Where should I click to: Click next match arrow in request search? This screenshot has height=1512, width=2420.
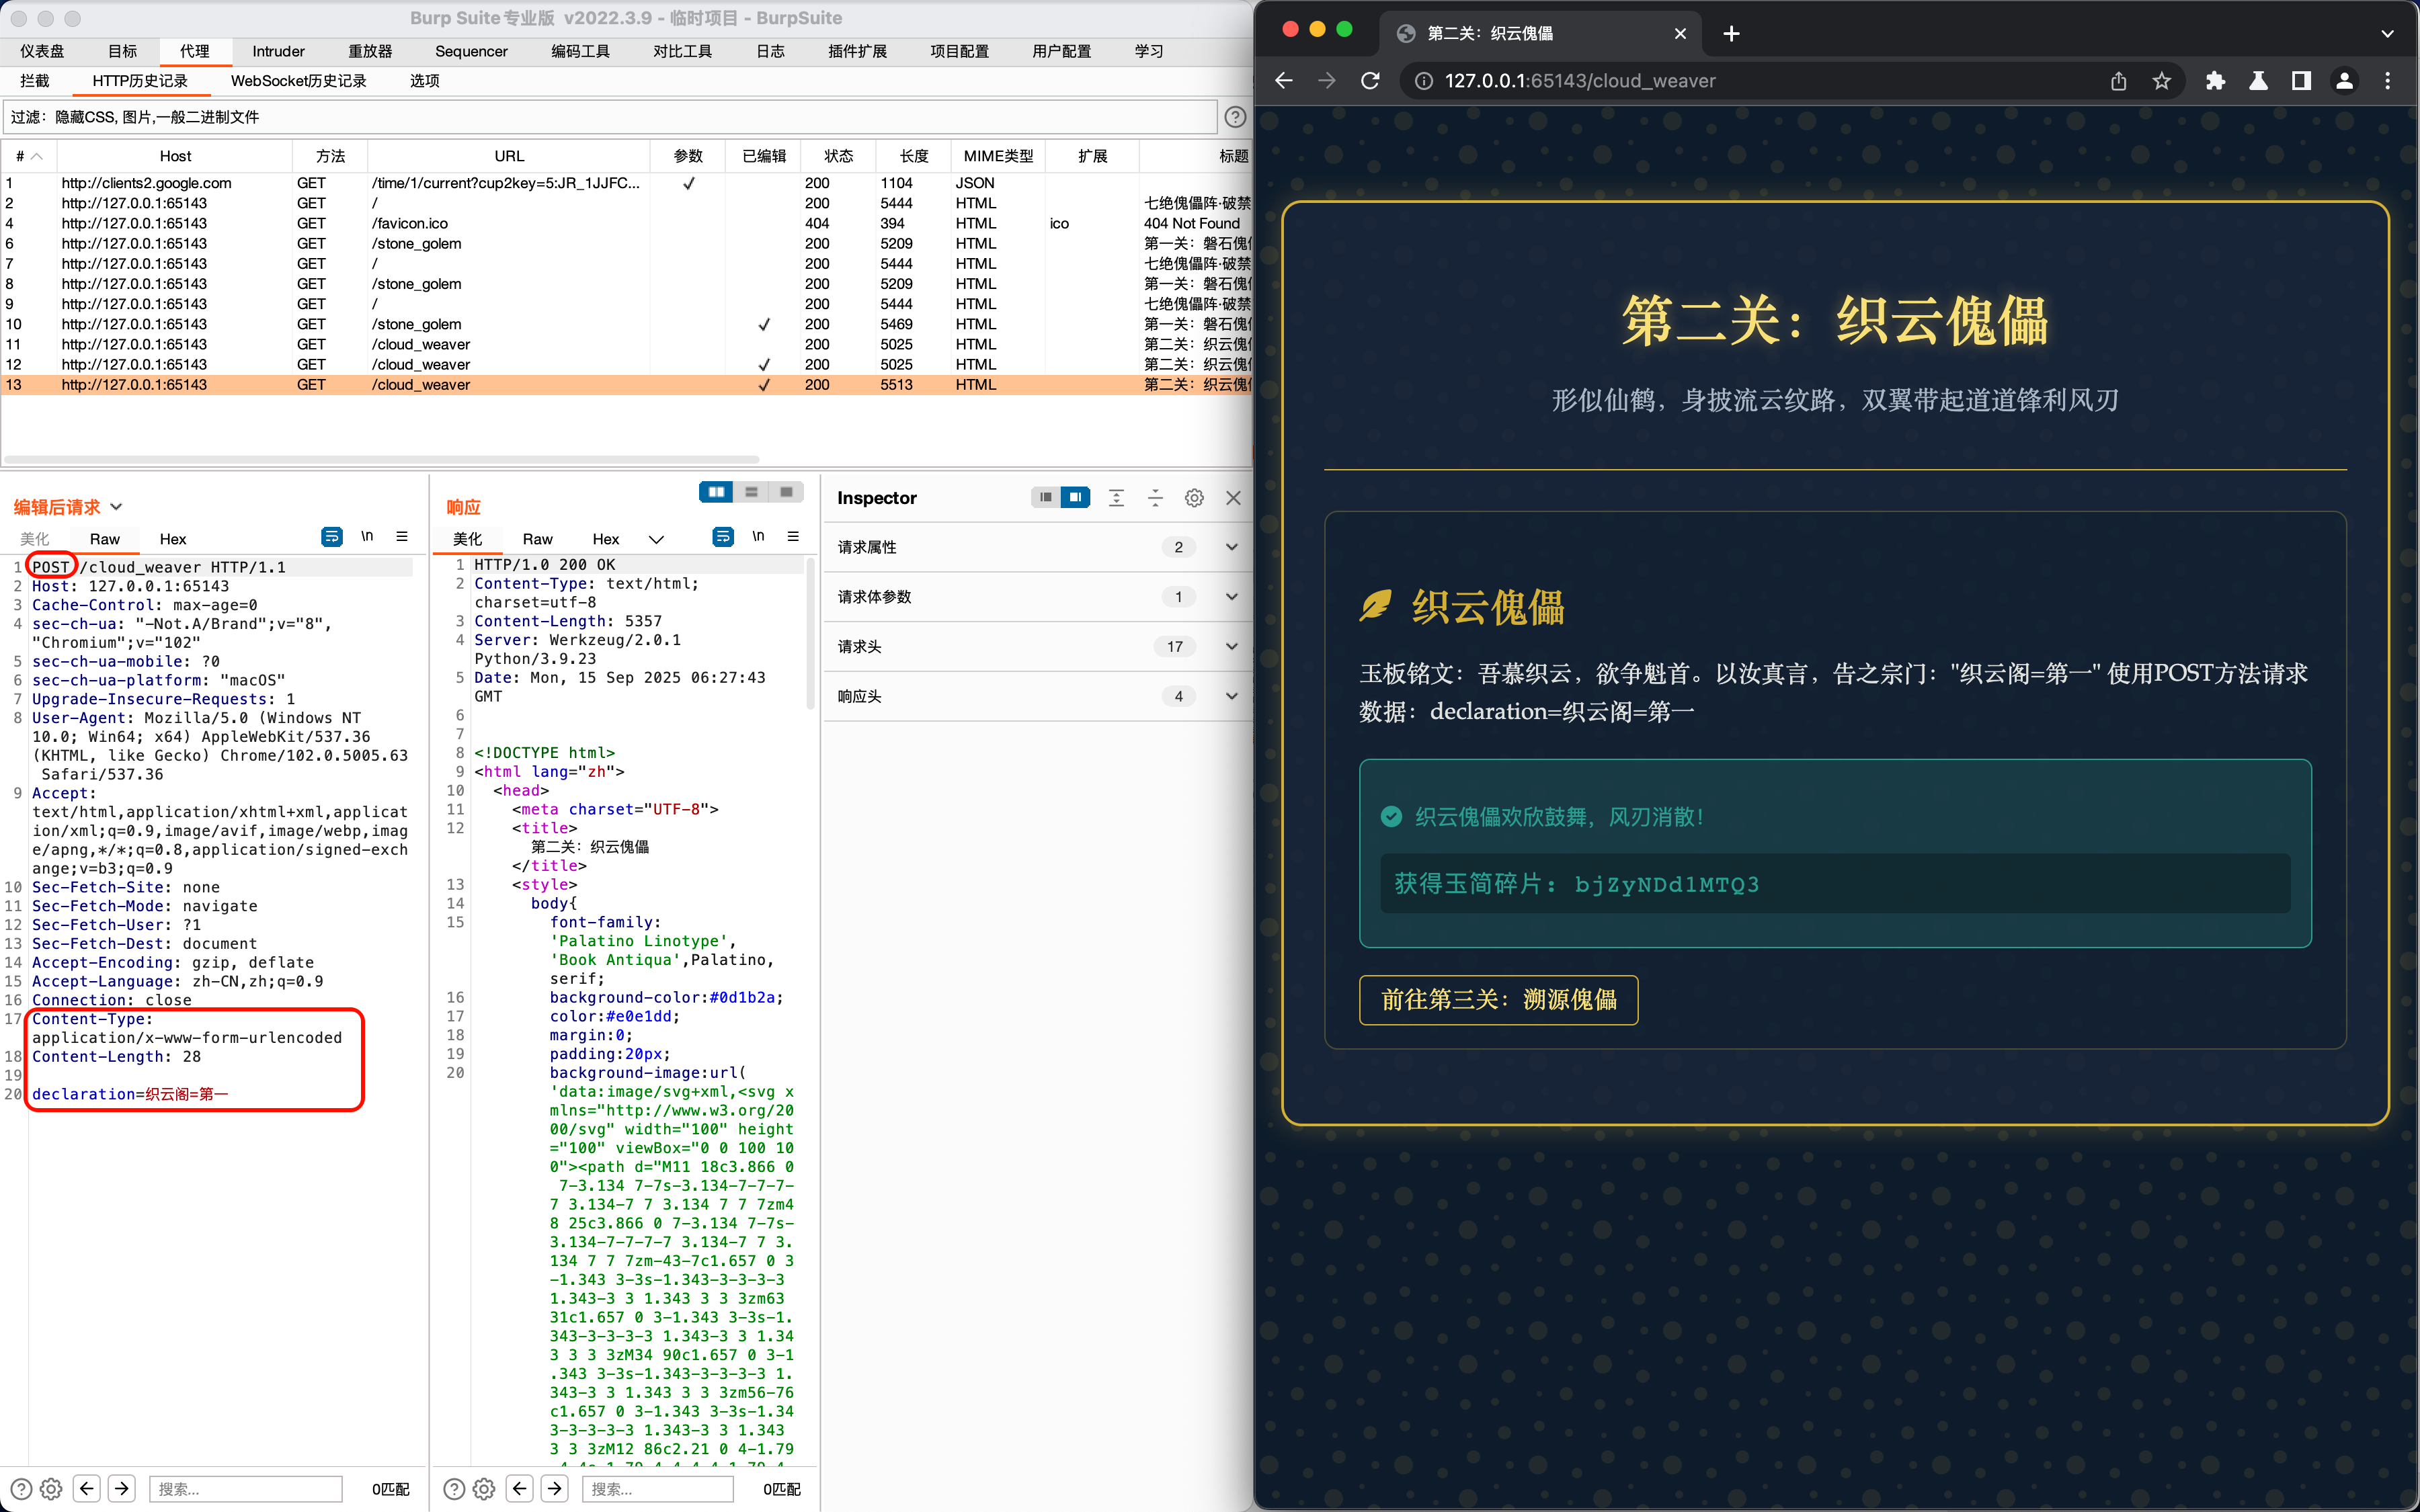pyautogui.click(x=122, y=1488)
